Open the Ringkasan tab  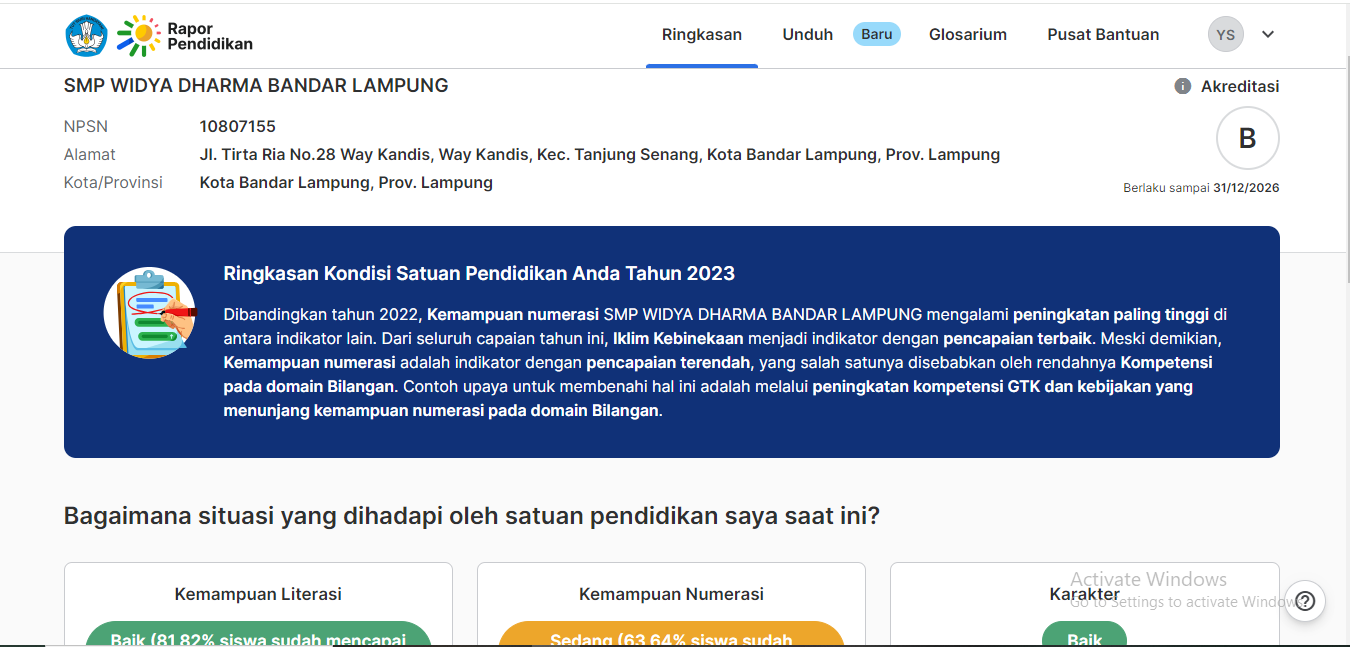(702, 35)
